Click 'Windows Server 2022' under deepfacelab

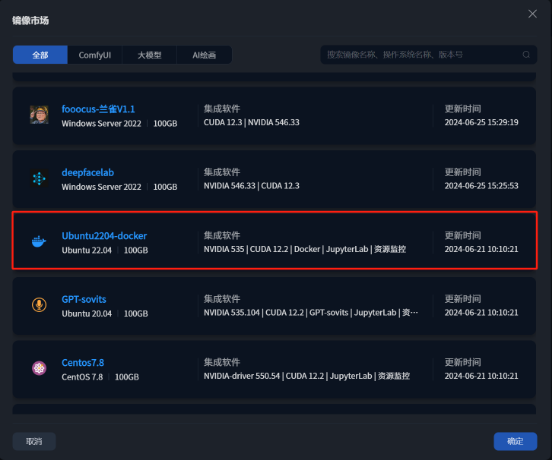(101, 187)
